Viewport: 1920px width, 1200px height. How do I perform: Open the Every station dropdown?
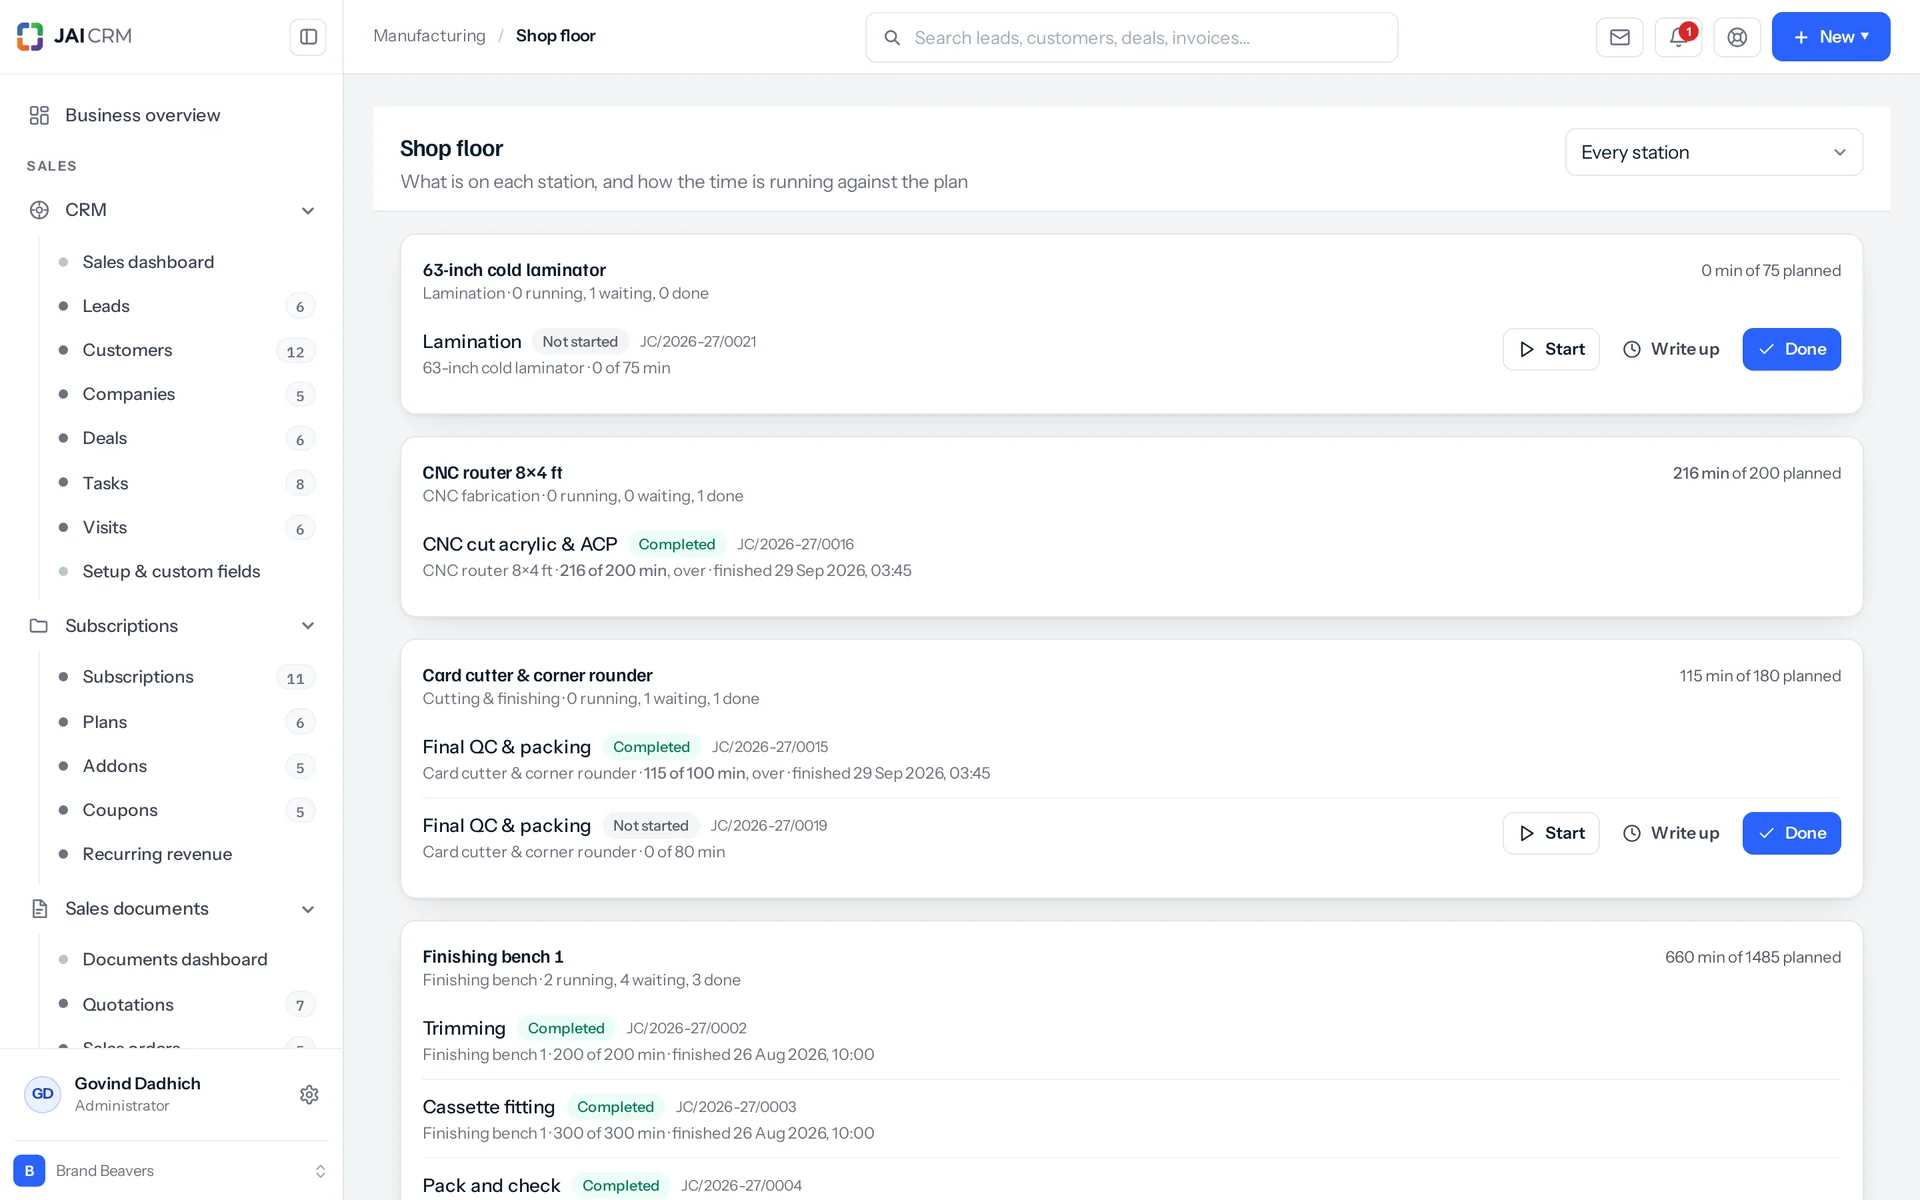tap(1714, 152)
